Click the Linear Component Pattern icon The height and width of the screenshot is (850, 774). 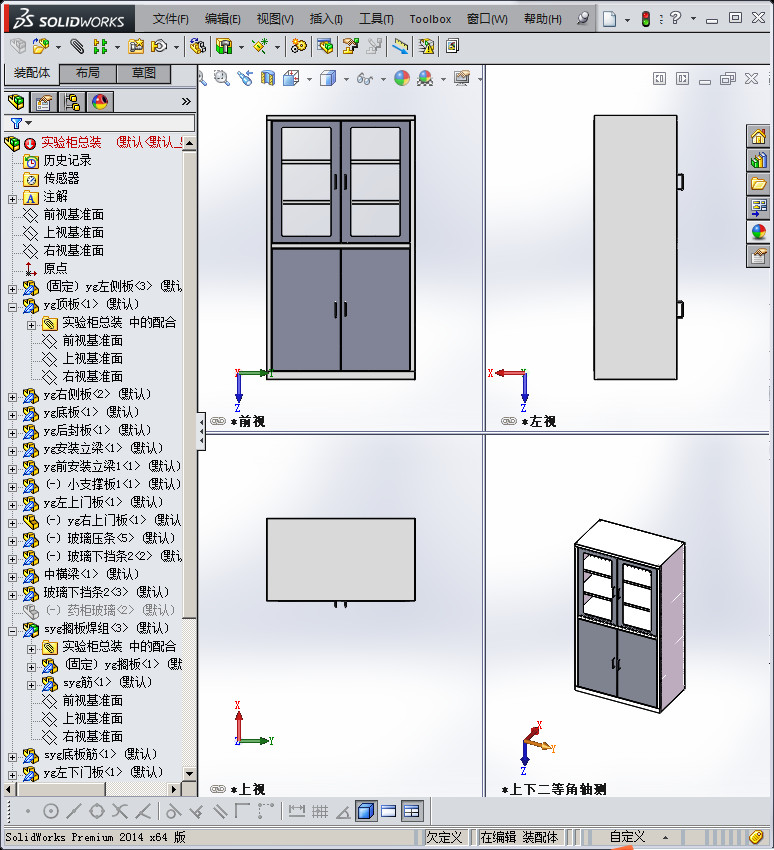click(100, 47)
